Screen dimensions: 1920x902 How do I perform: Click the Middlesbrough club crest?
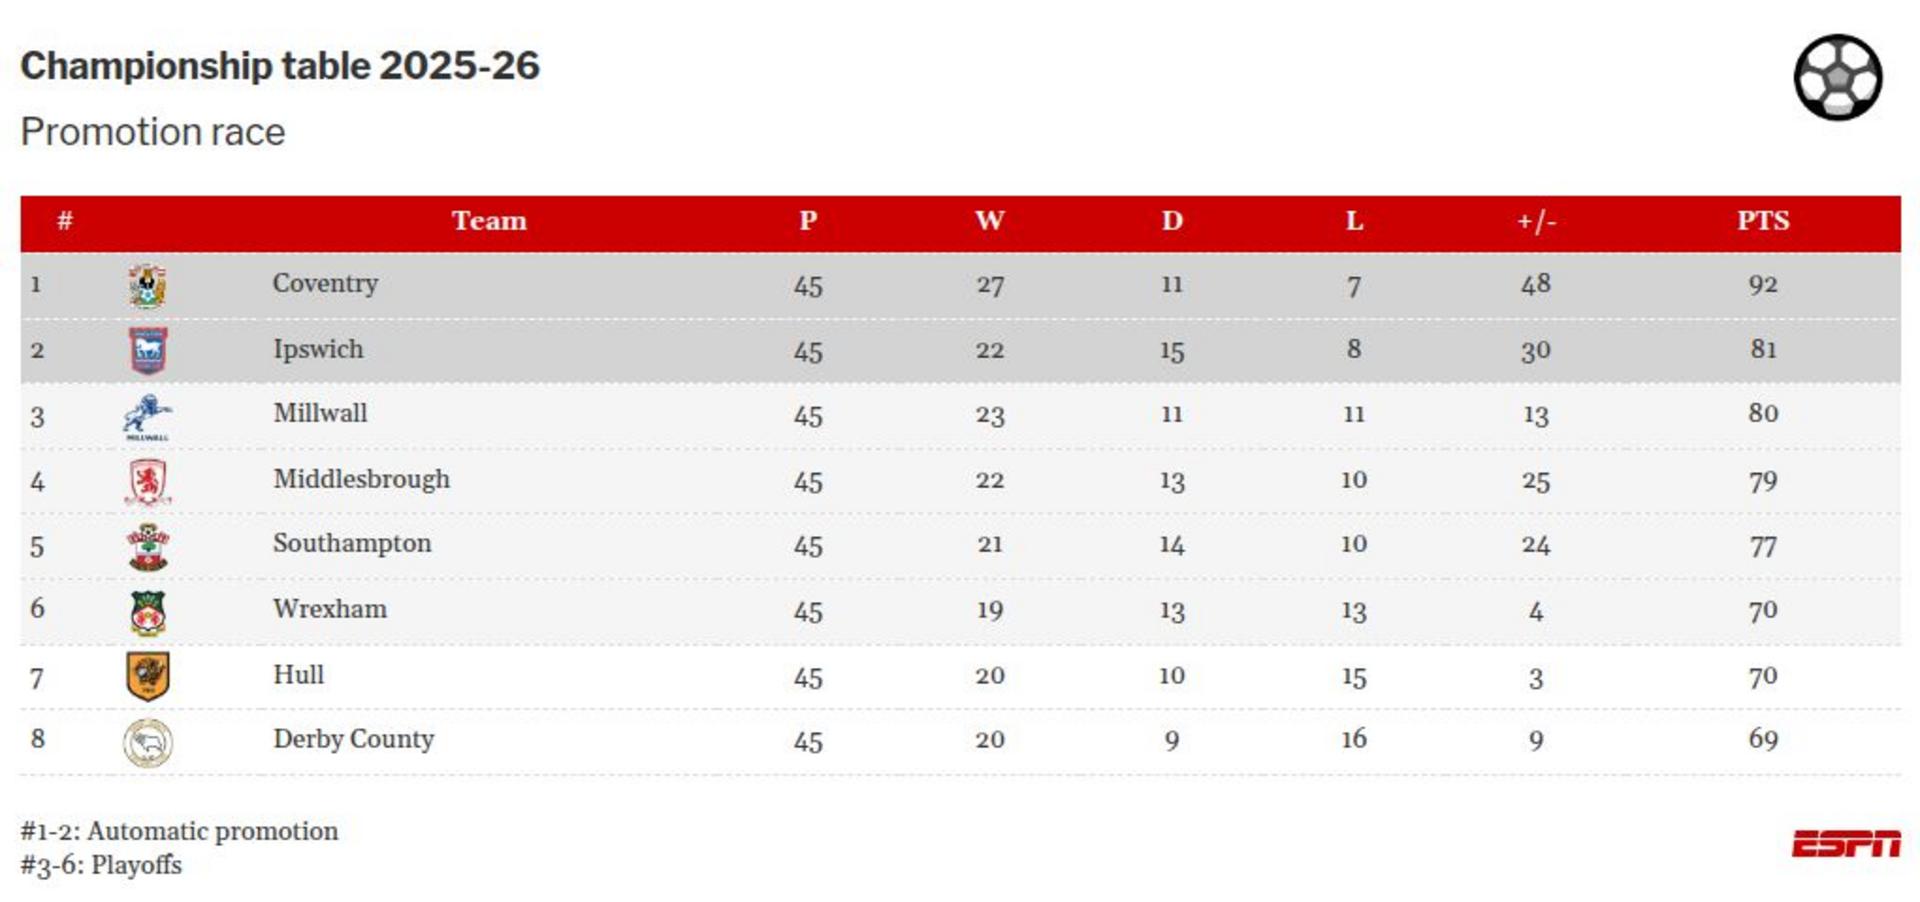pos(148,482)
